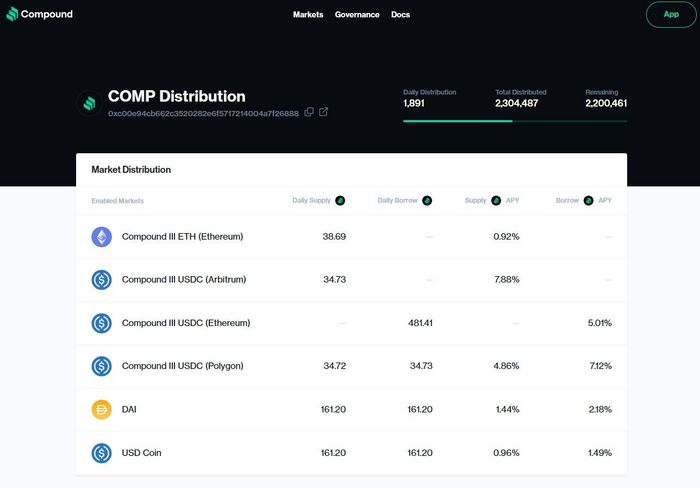Click supply APY 0.96% for USD Coin

click(506, 453)
